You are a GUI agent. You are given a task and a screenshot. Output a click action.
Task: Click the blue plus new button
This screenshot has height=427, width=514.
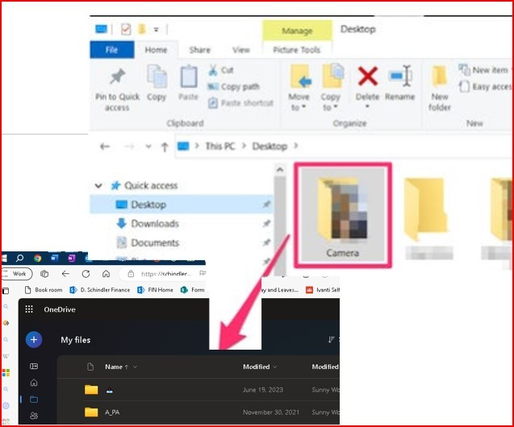tap(34, 340)
